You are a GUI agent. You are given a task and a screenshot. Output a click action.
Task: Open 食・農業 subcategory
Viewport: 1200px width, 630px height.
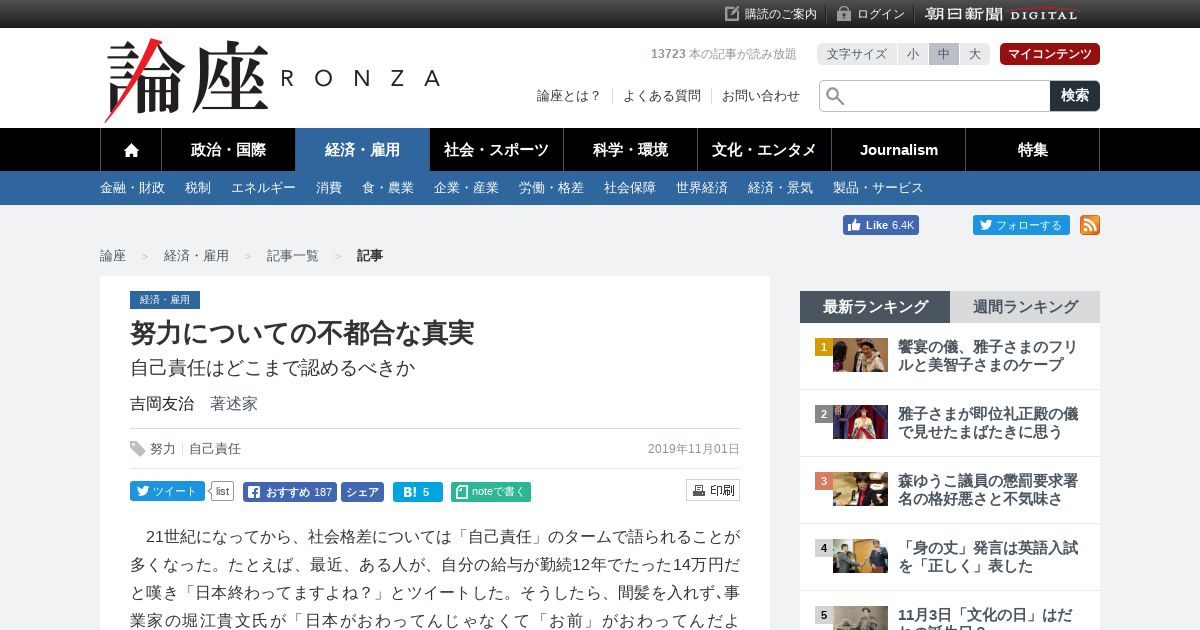click(x=388, y=188)
